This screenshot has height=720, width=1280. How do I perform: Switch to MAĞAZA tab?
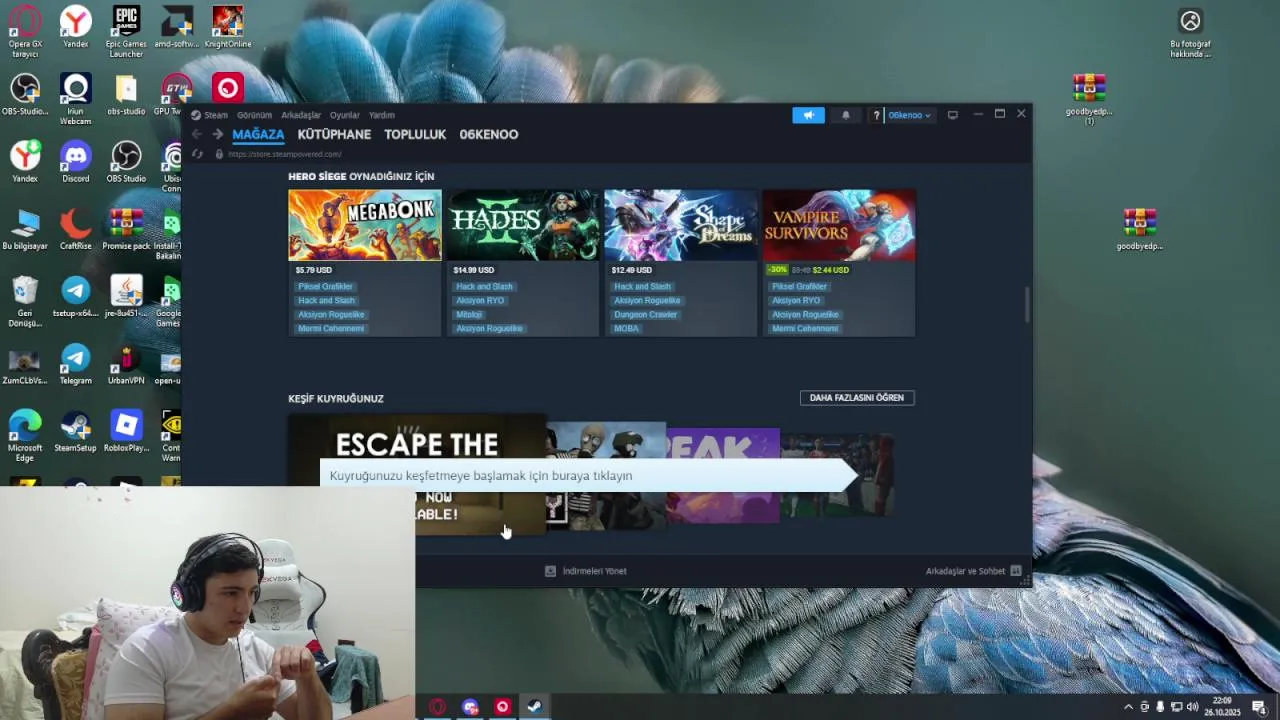tap(258, 134)
